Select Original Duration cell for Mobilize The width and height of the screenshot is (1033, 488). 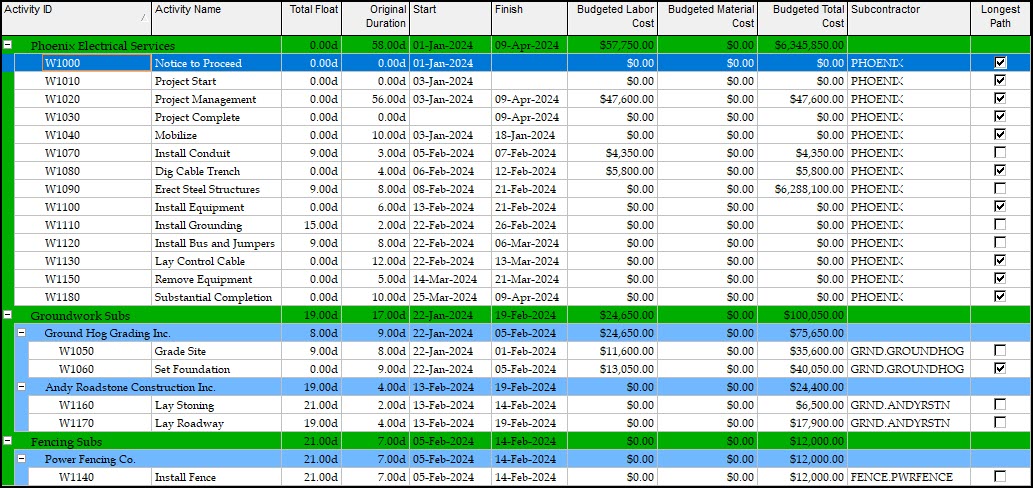(x=375, y=135)
